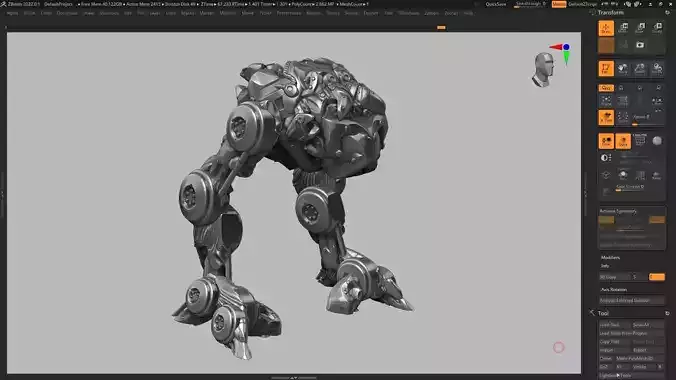Select the Move mode icon in Transform

pos(623,28)
